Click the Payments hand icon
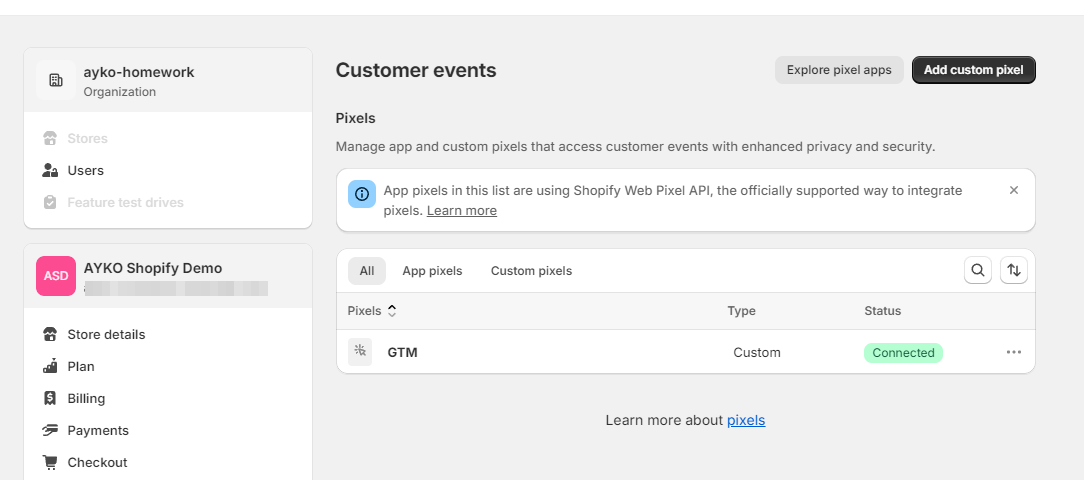 click(x=50, y=430)
